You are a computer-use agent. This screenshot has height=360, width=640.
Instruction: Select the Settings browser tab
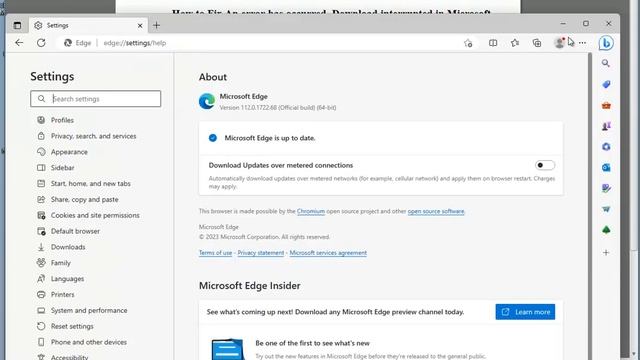pyautogui.click(x=89, y=25)
